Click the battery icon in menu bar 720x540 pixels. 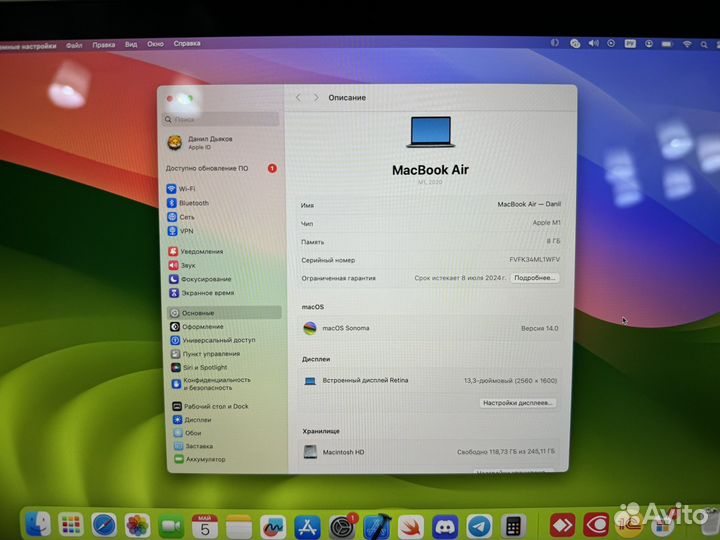pos(667,44)
